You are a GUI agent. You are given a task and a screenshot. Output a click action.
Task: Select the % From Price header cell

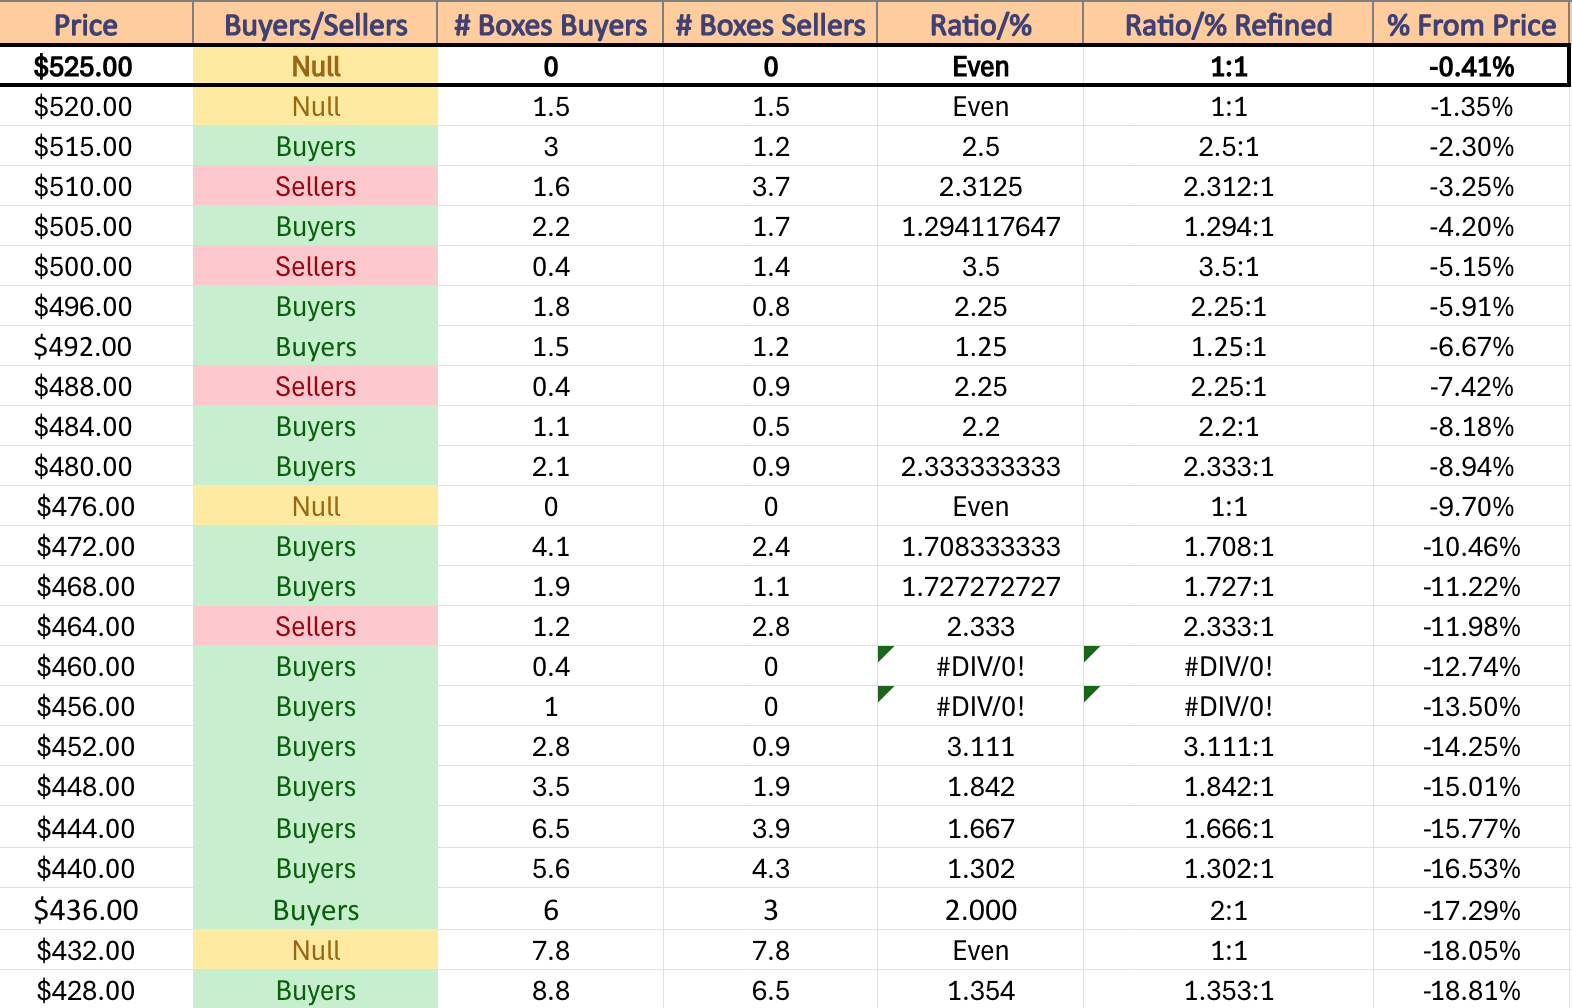coord(1471,24)
